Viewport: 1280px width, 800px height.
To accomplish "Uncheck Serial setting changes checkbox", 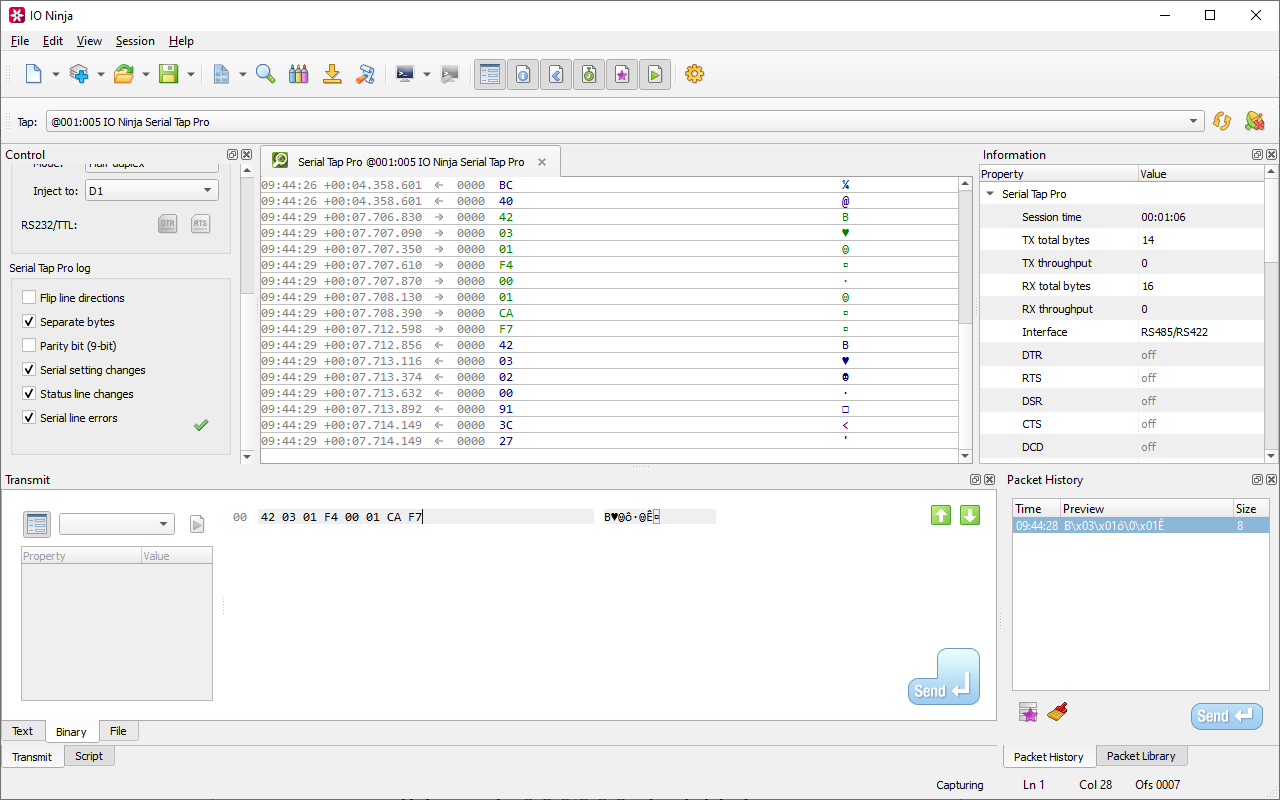I will 29,370.
